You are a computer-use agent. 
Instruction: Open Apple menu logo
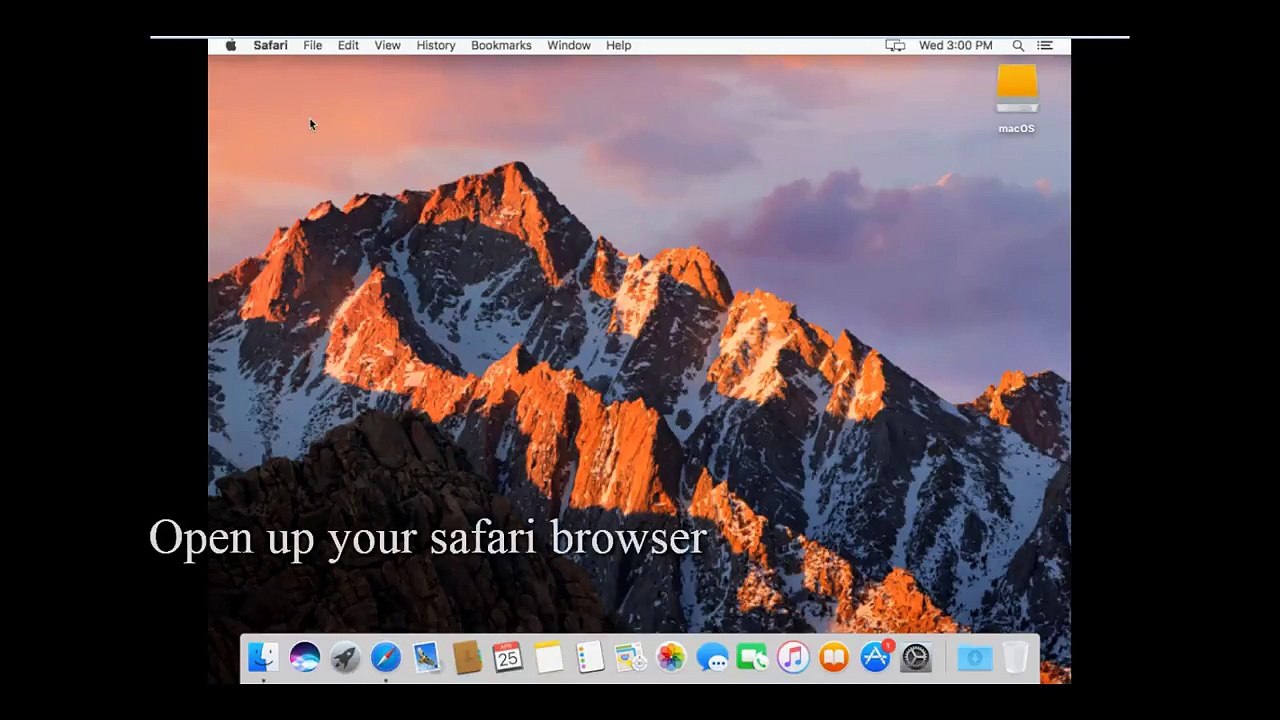(x=231, y=45)
